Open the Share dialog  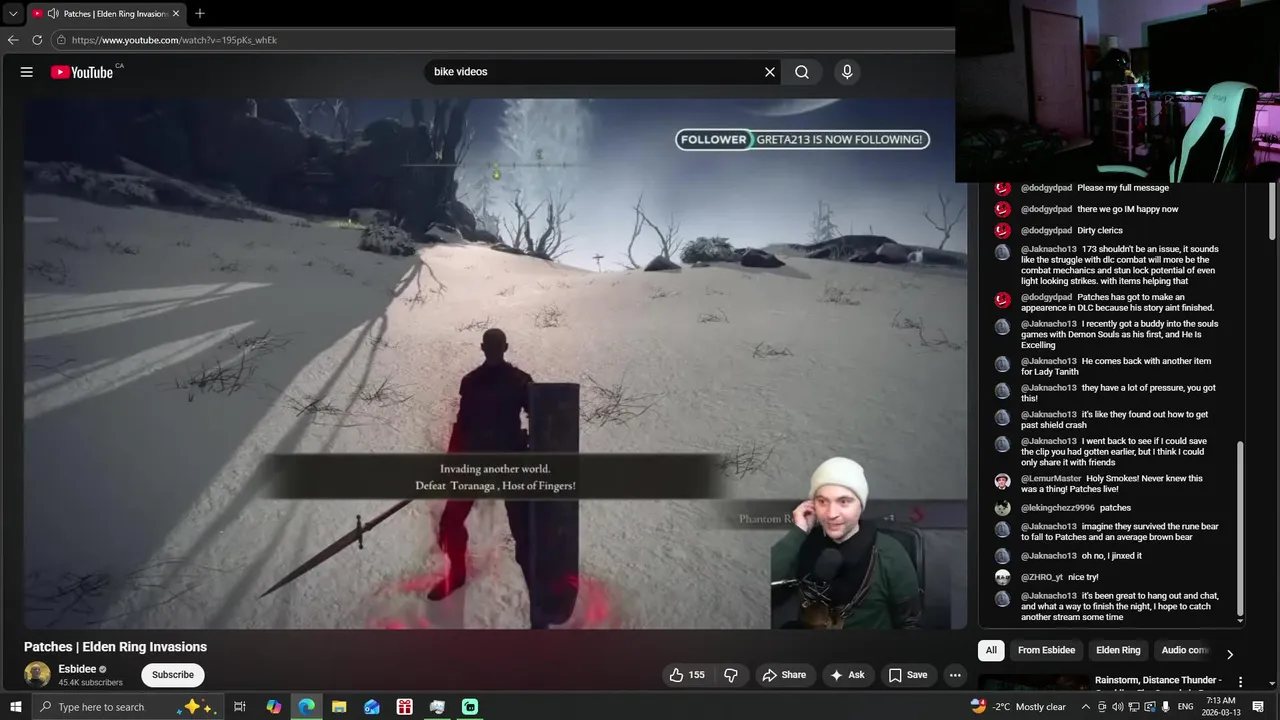[x=784, y=675]
